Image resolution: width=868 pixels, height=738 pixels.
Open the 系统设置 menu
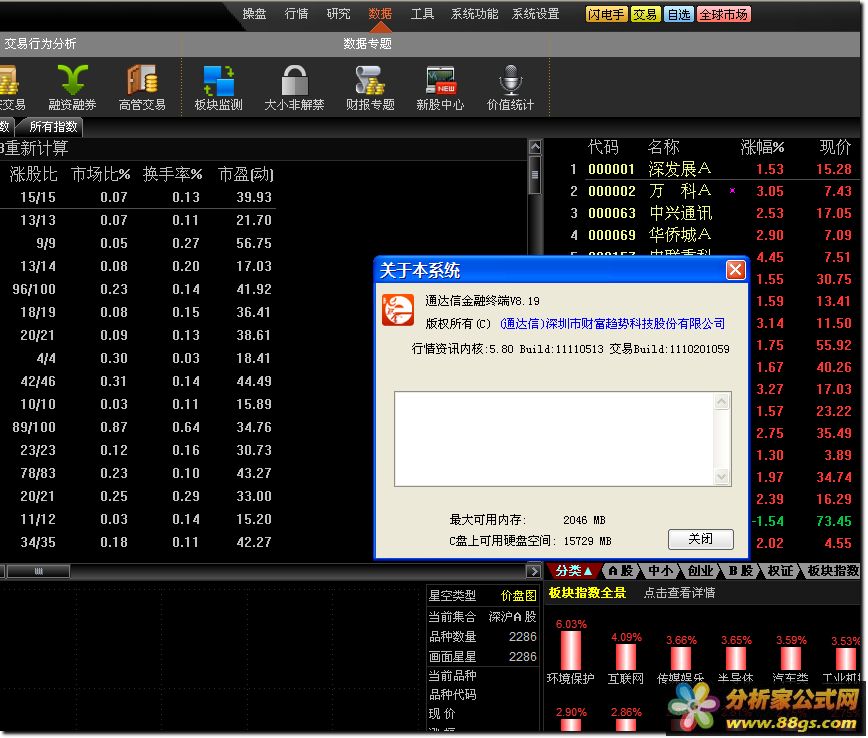(x=535, y=14)
